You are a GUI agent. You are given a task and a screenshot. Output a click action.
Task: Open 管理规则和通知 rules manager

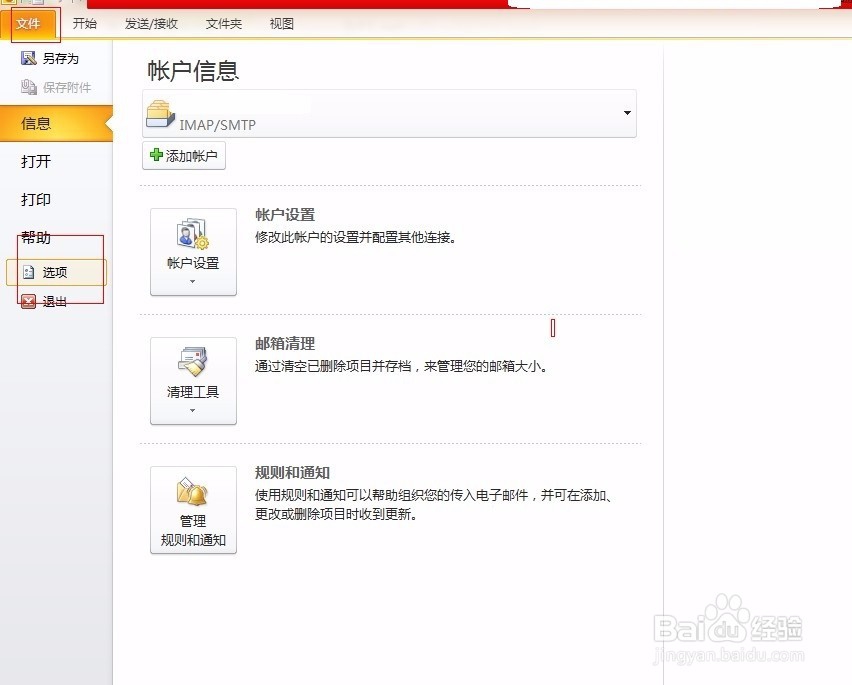tap(193, 505)
